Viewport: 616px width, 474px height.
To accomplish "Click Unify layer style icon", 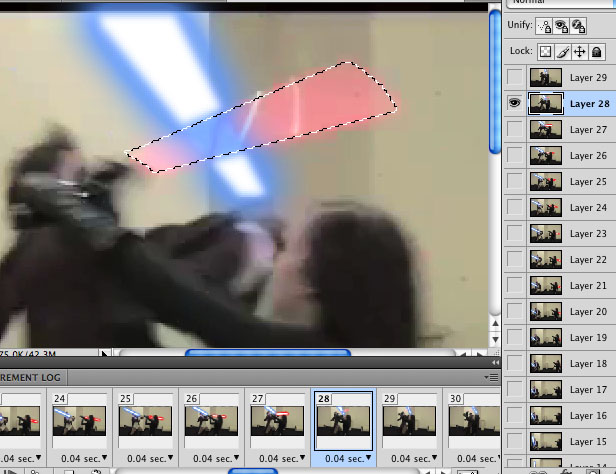I will 578,26.
